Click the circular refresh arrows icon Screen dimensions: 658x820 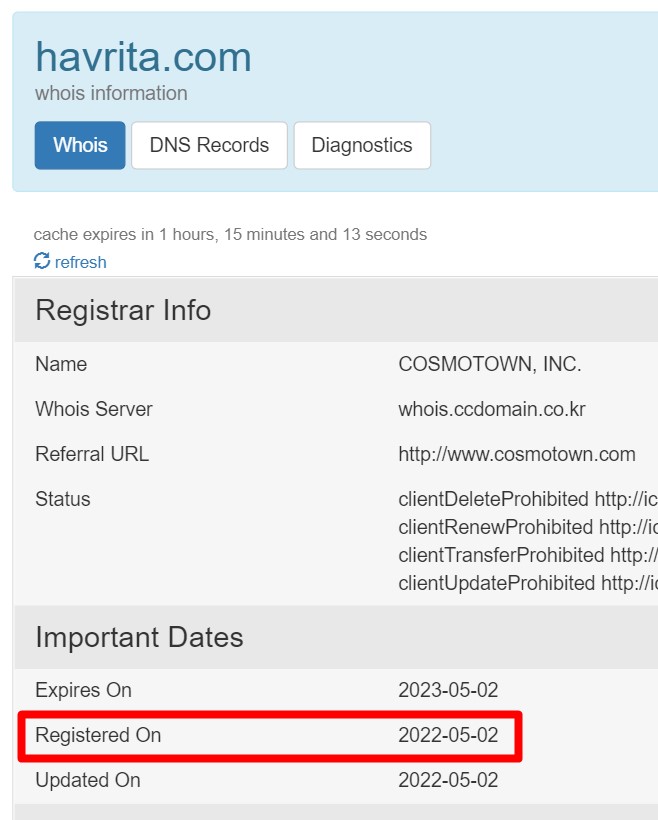[x=42, y=261]
